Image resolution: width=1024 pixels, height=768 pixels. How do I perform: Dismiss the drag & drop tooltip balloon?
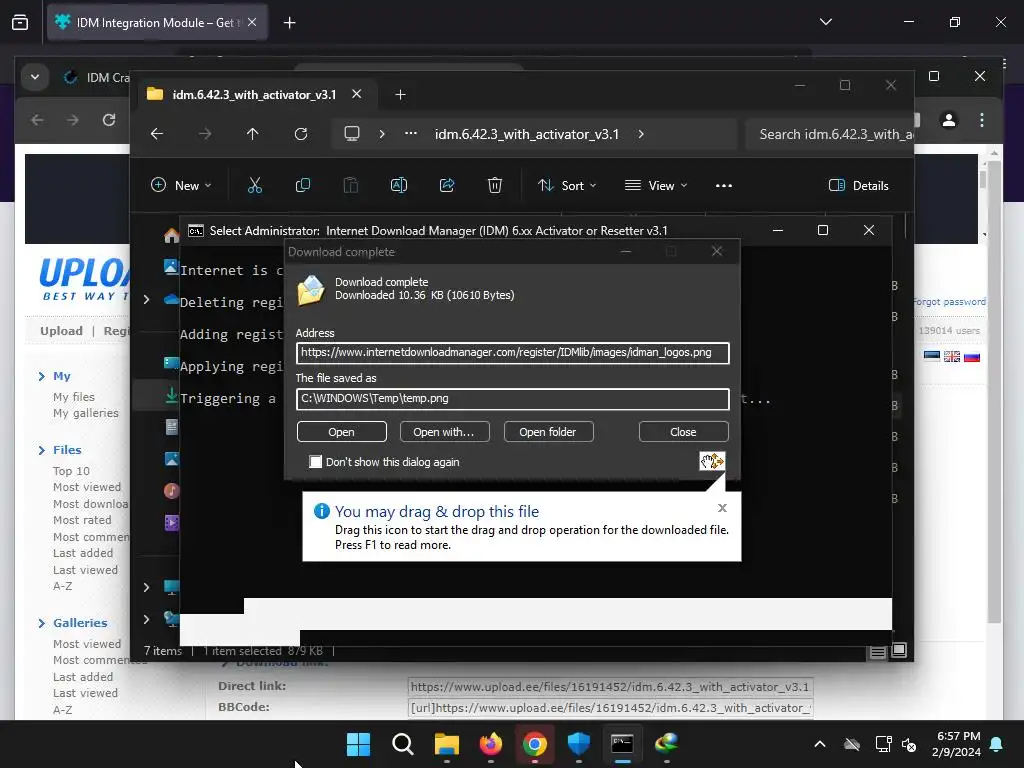tap(722, 507)
